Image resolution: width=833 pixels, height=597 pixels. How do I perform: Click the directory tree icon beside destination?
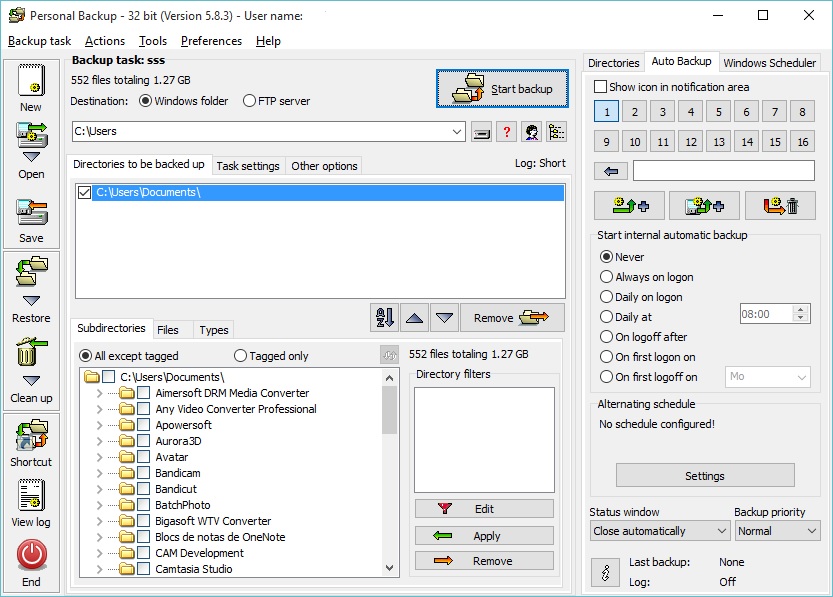557,132
